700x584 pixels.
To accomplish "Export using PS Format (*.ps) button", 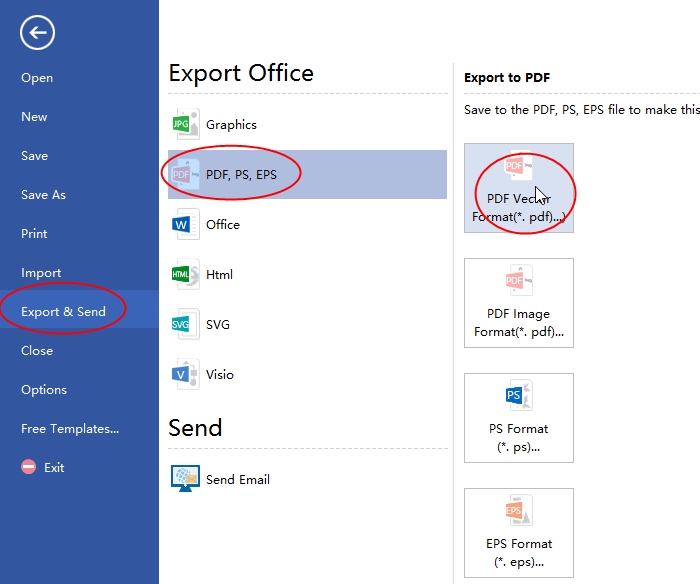I will point(519,418).
